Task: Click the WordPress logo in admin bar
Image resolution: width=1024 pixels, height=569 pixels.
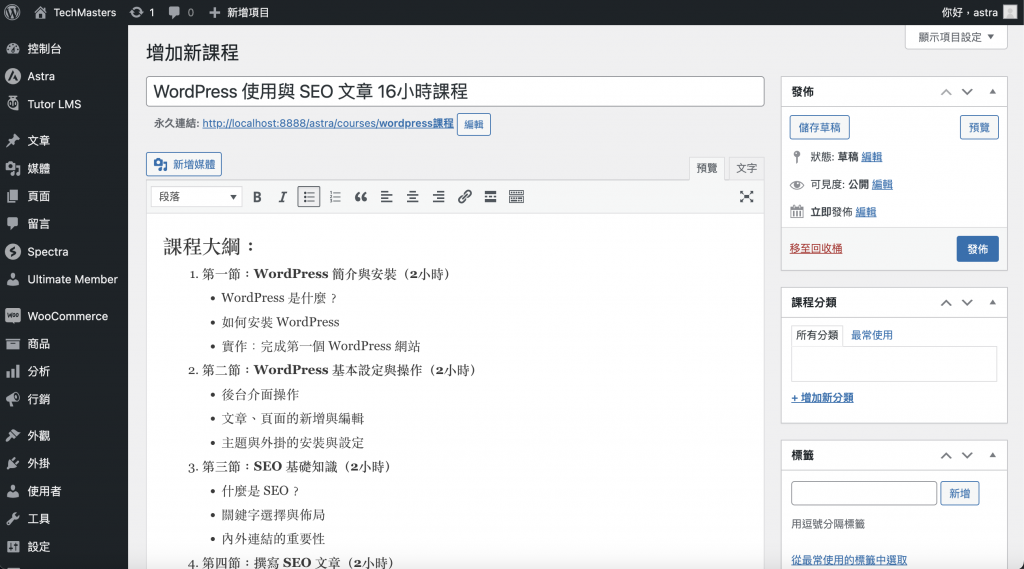Action: pyautogui.click(x=12, y=12)
